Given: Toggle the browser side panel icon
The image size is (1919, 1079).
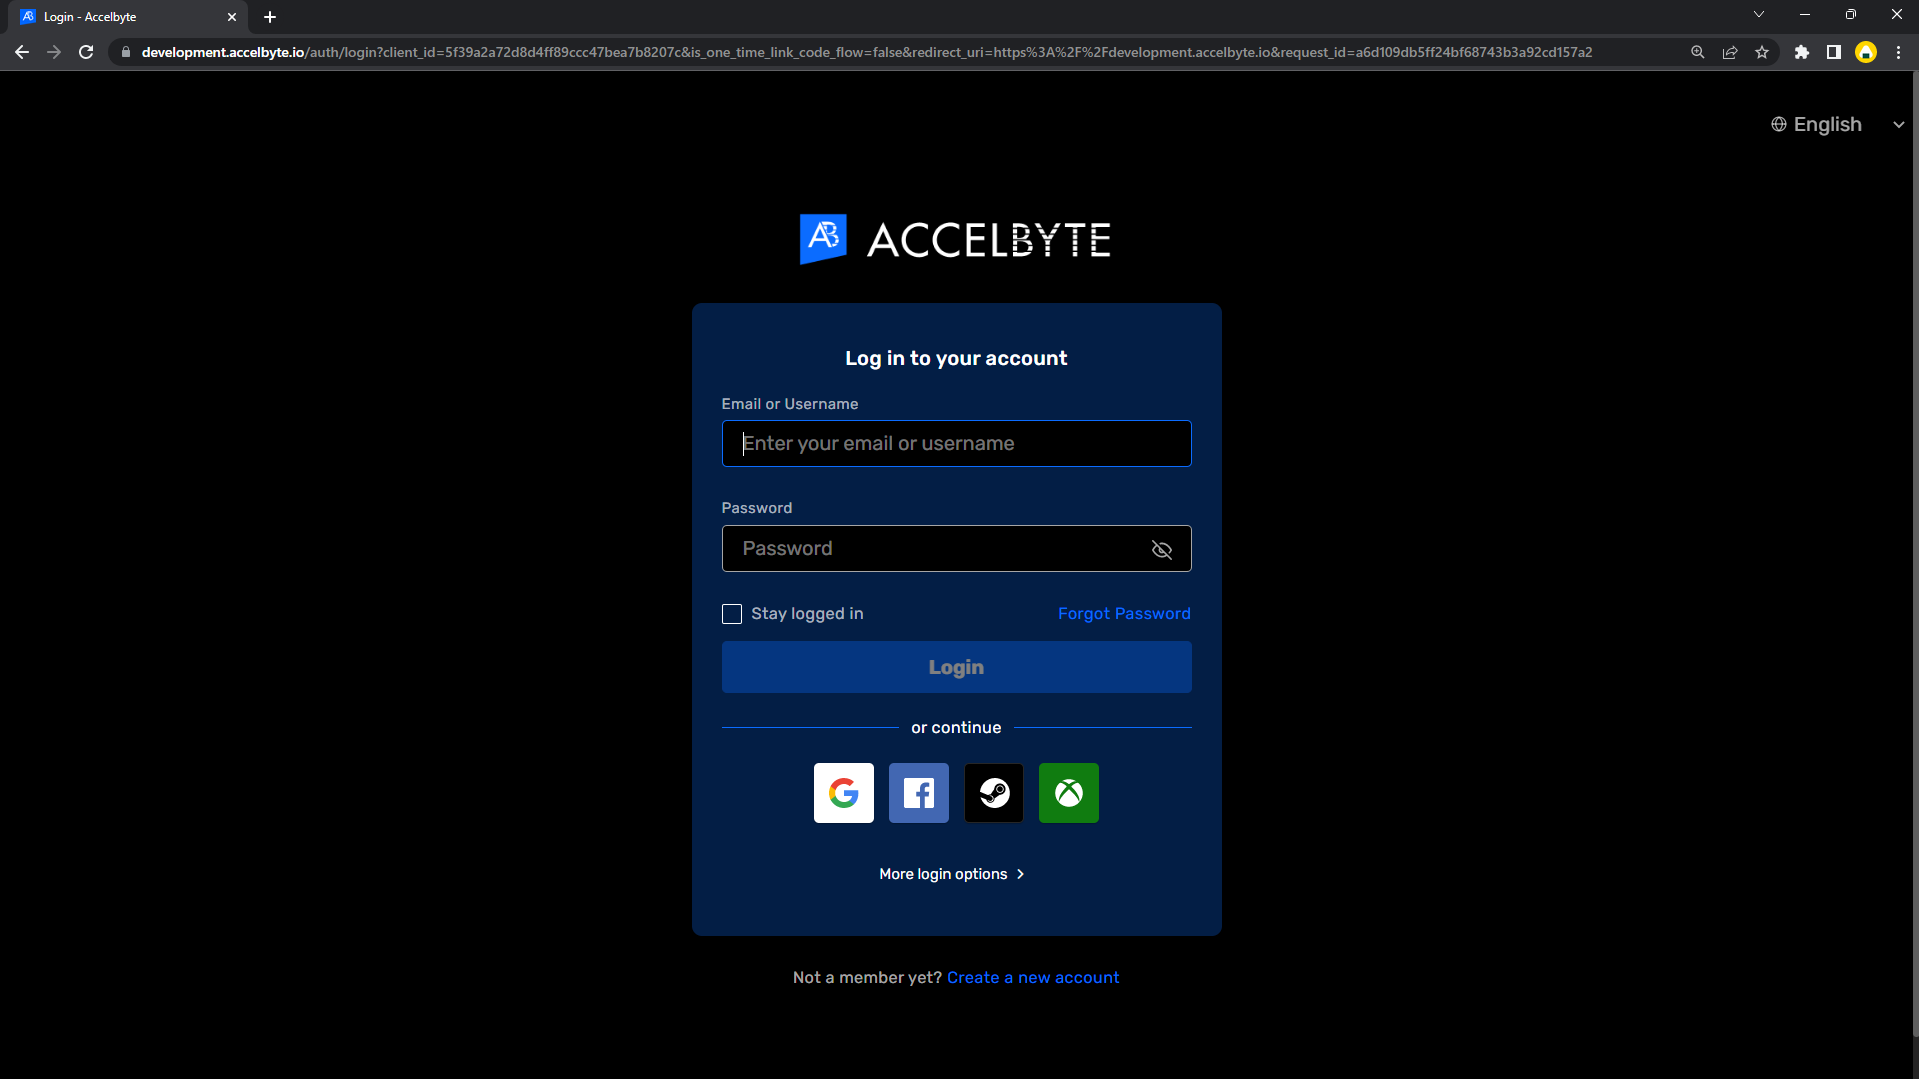Looking at the screenshot, I should coord(1833,52).
